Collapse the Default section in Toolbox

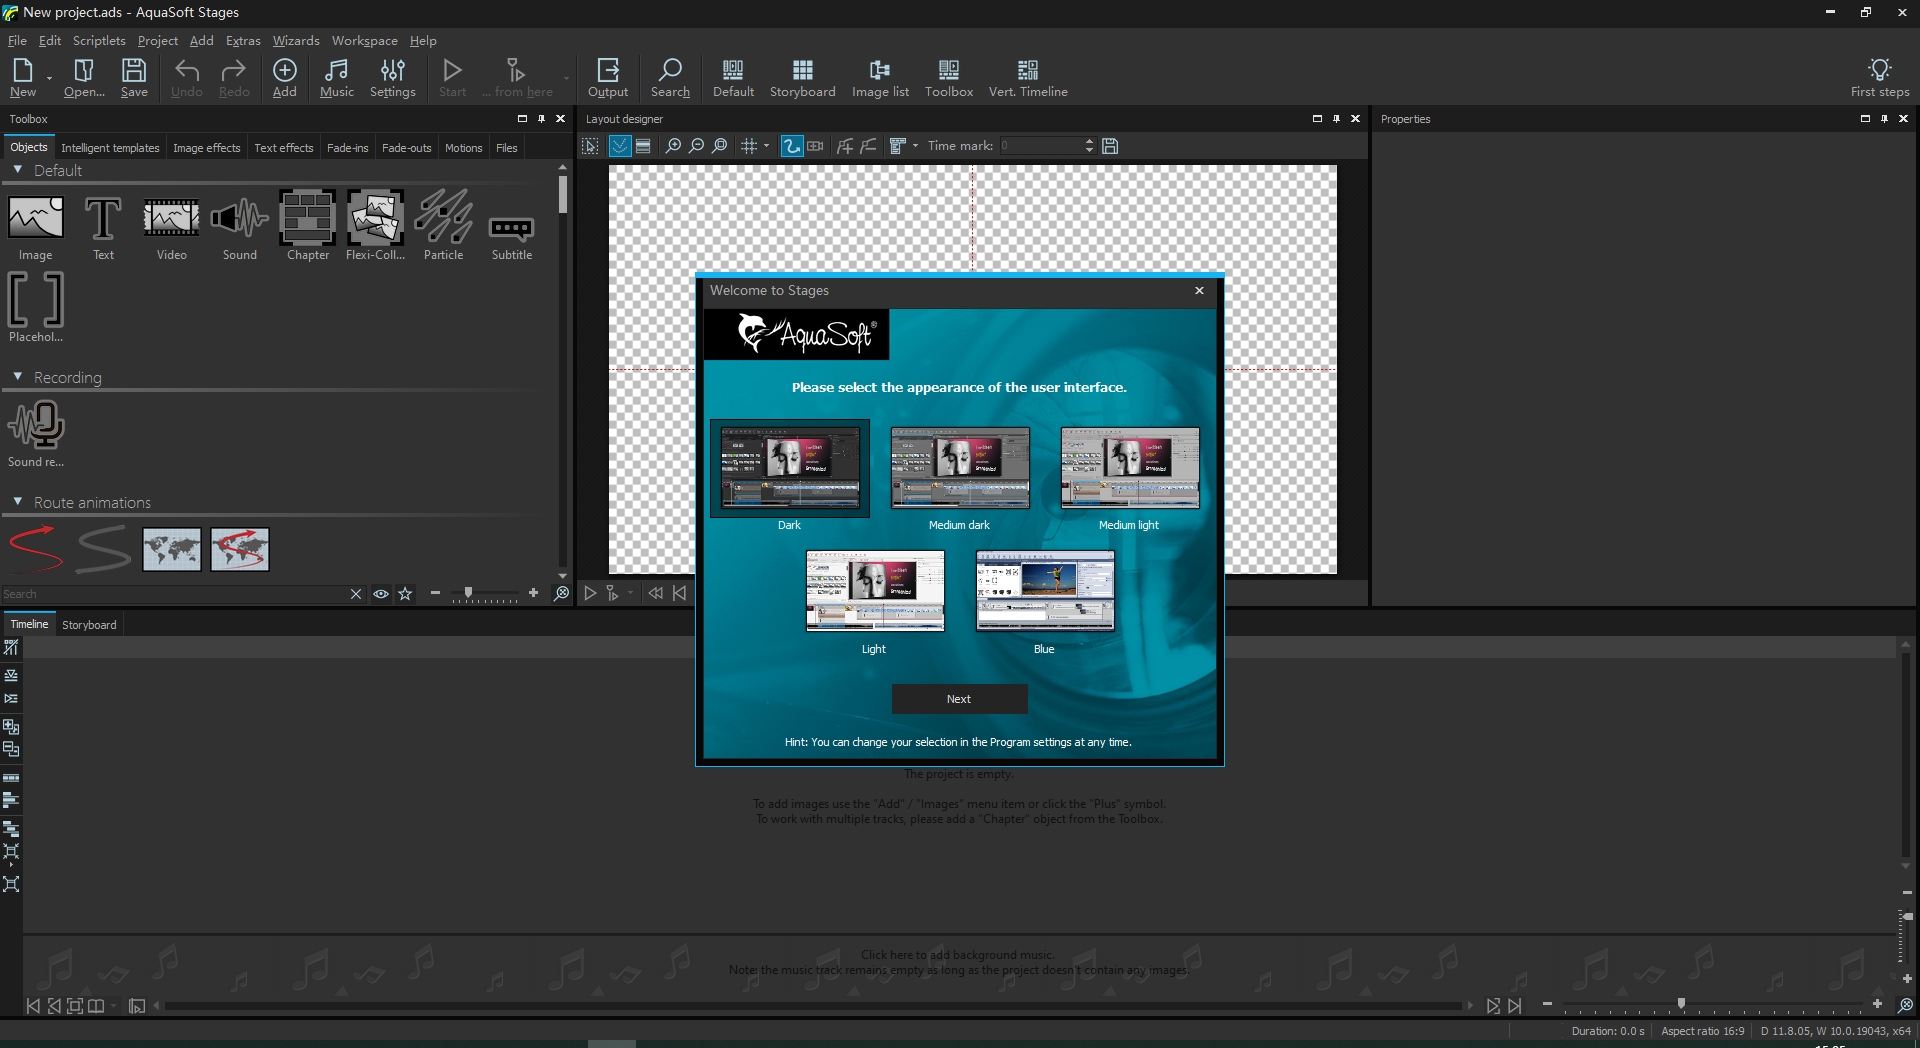coord(17,170)
